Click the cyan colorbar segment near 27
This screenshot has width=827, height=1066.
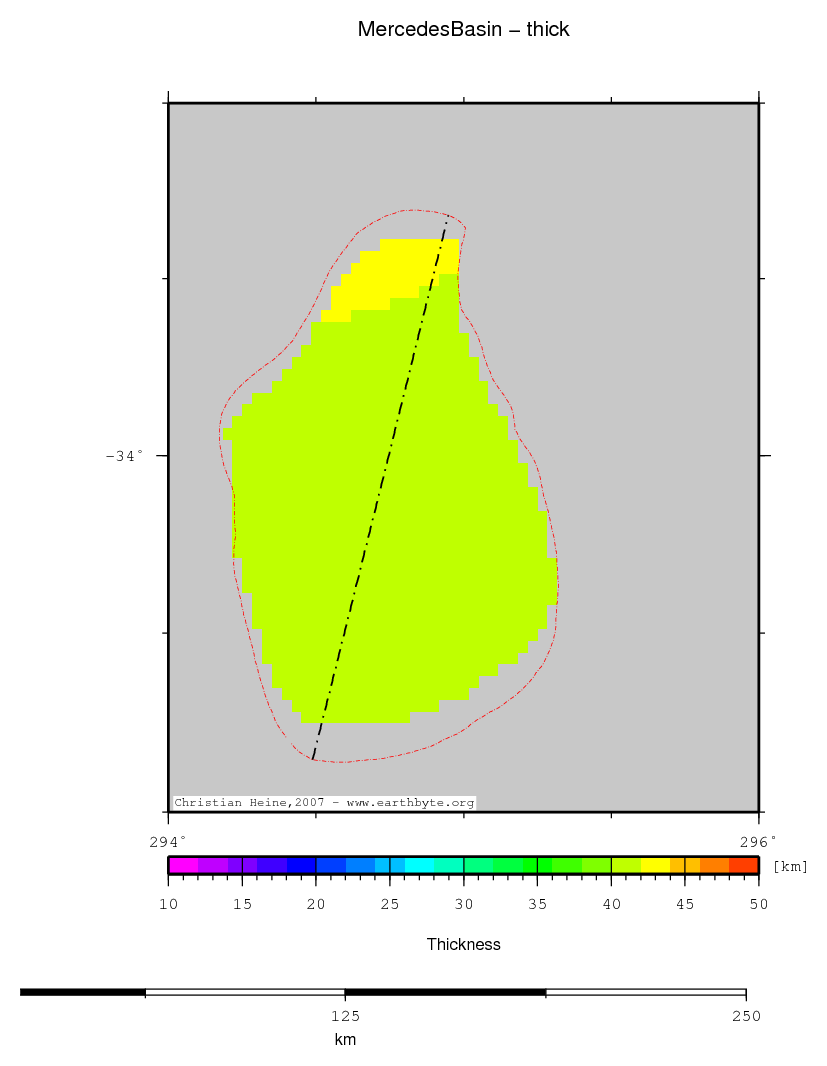tap(419, 865)
